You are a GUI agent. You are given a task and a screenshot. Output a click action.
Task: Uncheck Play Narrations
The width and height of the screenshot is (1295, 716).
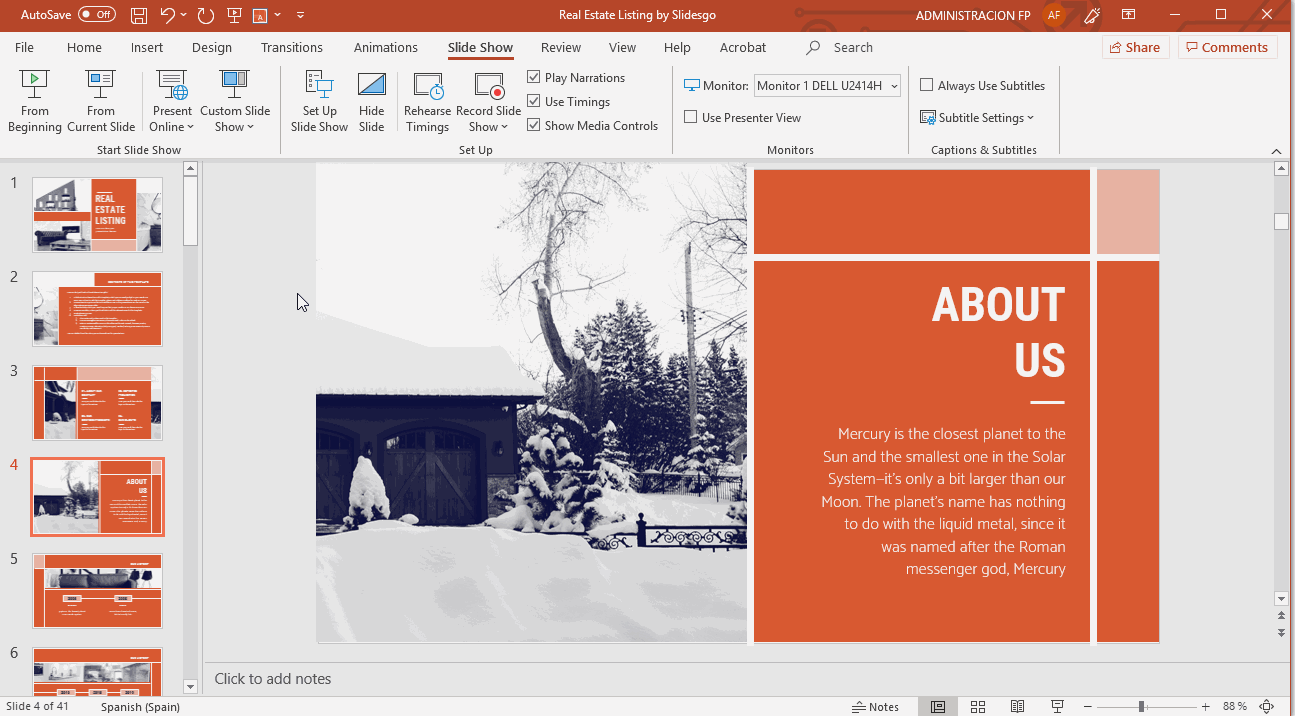point(534,77)
